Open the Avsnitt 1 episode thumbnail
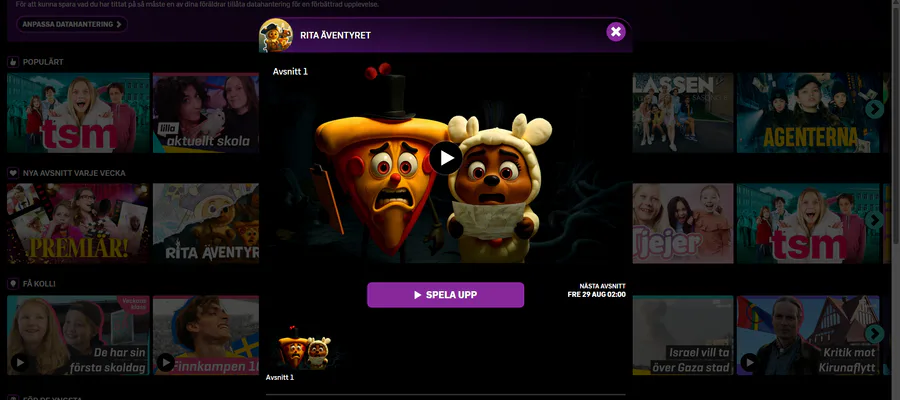This screenshot has height=400, width=900. [304, 348]
